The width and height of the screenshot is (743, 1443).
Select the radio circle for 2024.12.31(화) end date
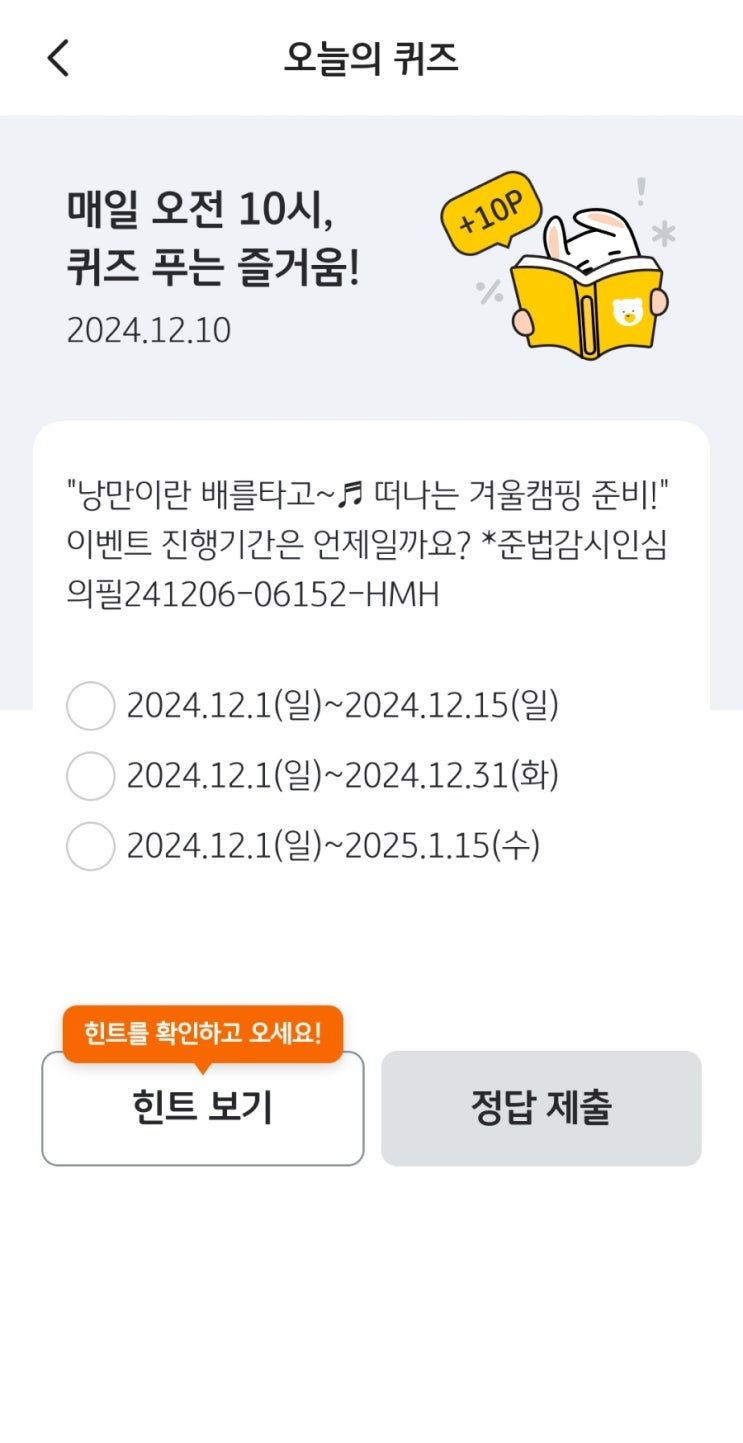[90, 776]
